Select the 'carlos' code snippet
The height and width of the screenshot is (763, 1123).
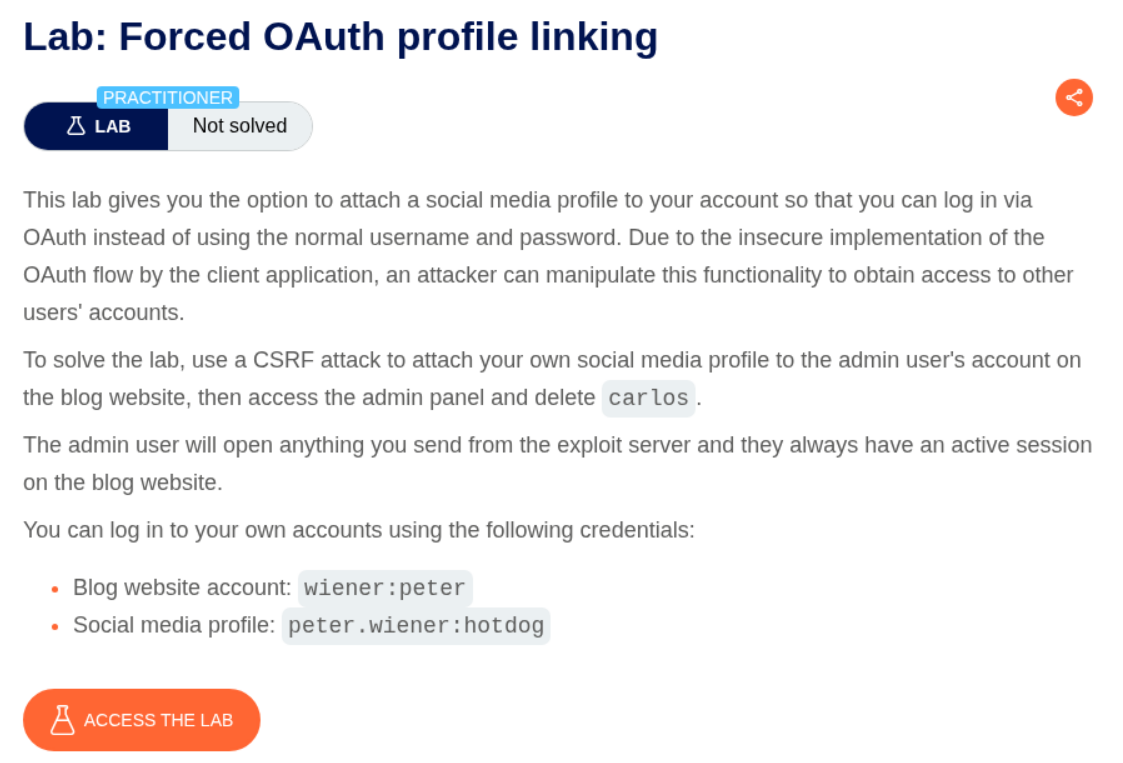click(x=648, y=398)
